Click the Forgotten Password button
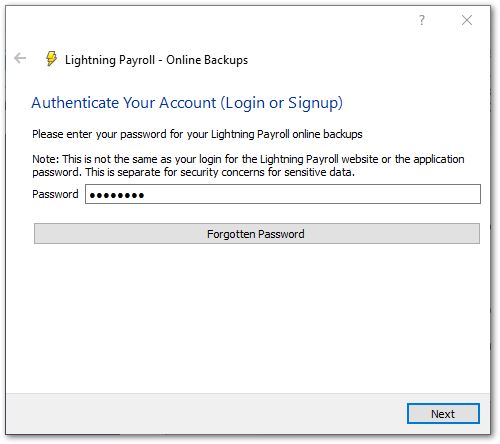Screen dimensions: 500x444 257,234
